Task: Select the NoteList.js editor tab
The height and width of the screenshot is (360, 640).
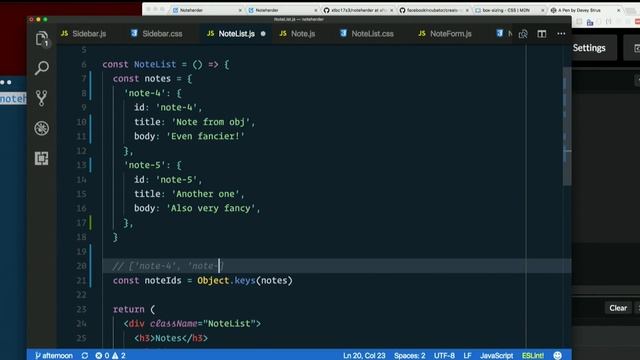Action: point(231,34)
